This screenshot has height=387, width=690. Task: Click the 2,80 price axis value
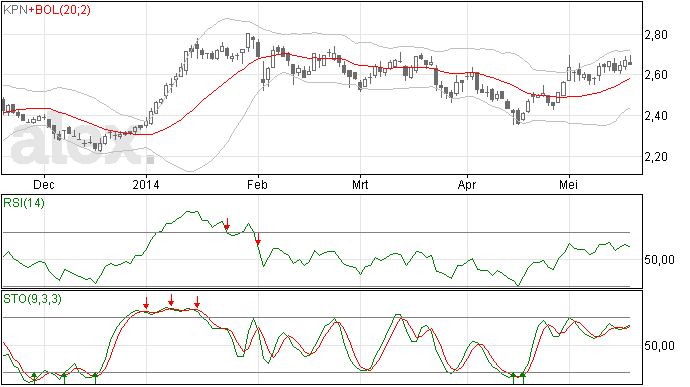[x=656, y=35]
